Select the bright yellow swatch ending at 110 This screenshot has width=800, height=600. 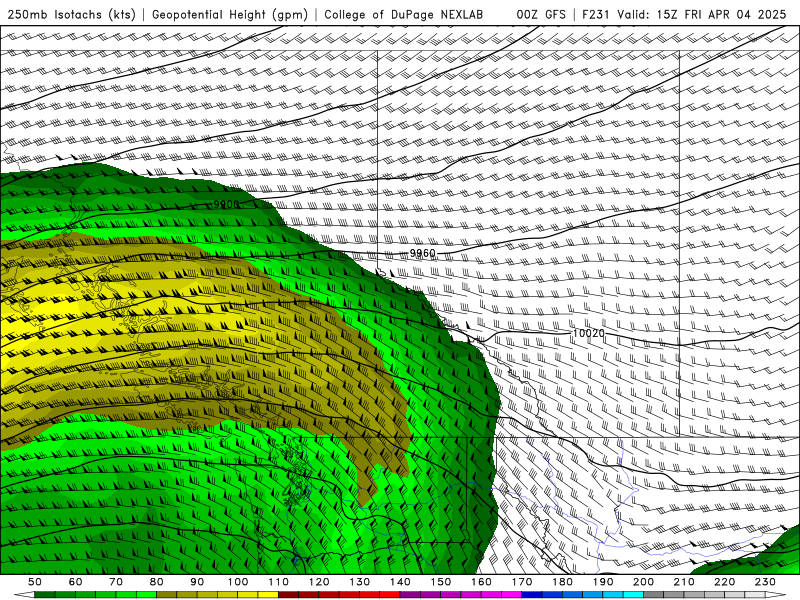coord(268,595)
